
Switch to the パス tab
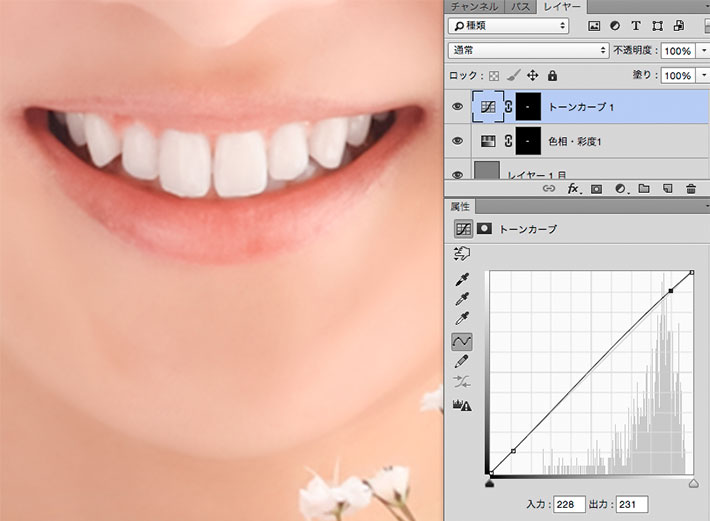521,6
